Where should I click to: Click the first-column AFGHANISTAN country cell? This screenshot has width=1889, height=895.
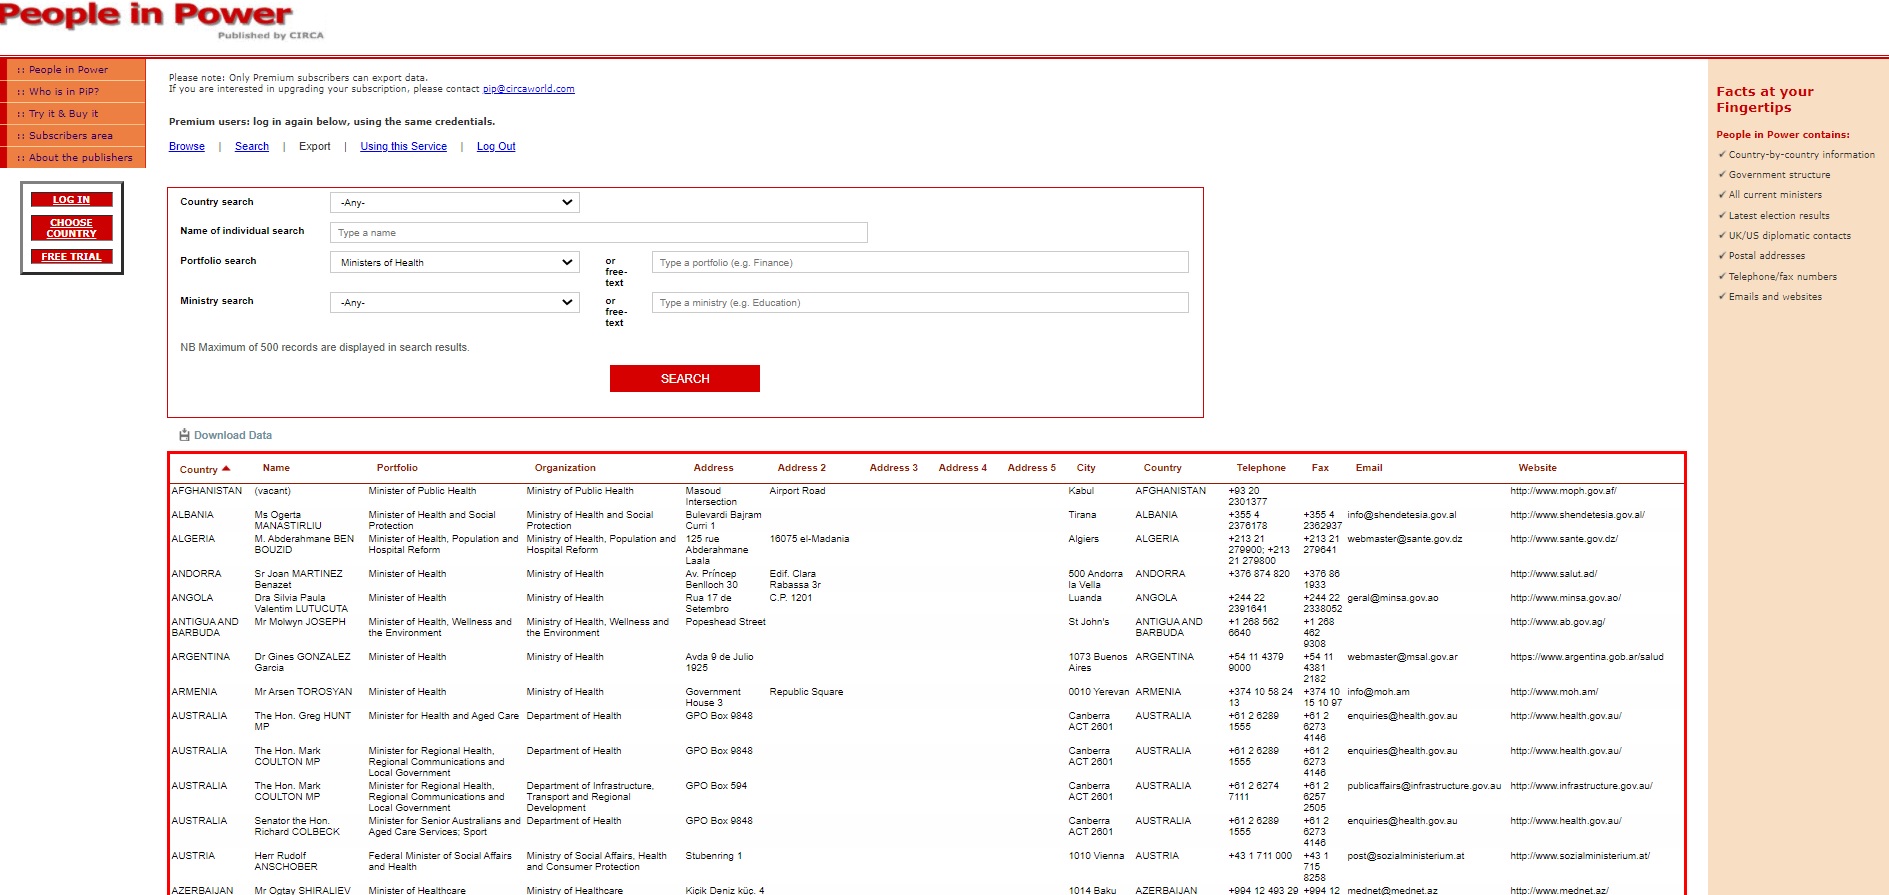tap(207, 491)
